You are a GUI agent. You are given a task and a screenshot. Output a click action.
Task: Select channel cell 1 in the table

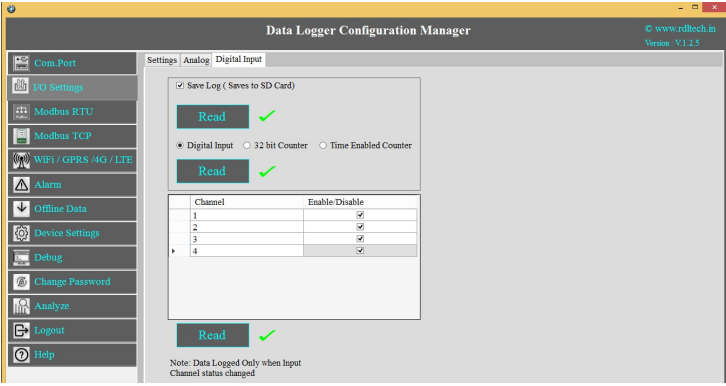(247, 215)
